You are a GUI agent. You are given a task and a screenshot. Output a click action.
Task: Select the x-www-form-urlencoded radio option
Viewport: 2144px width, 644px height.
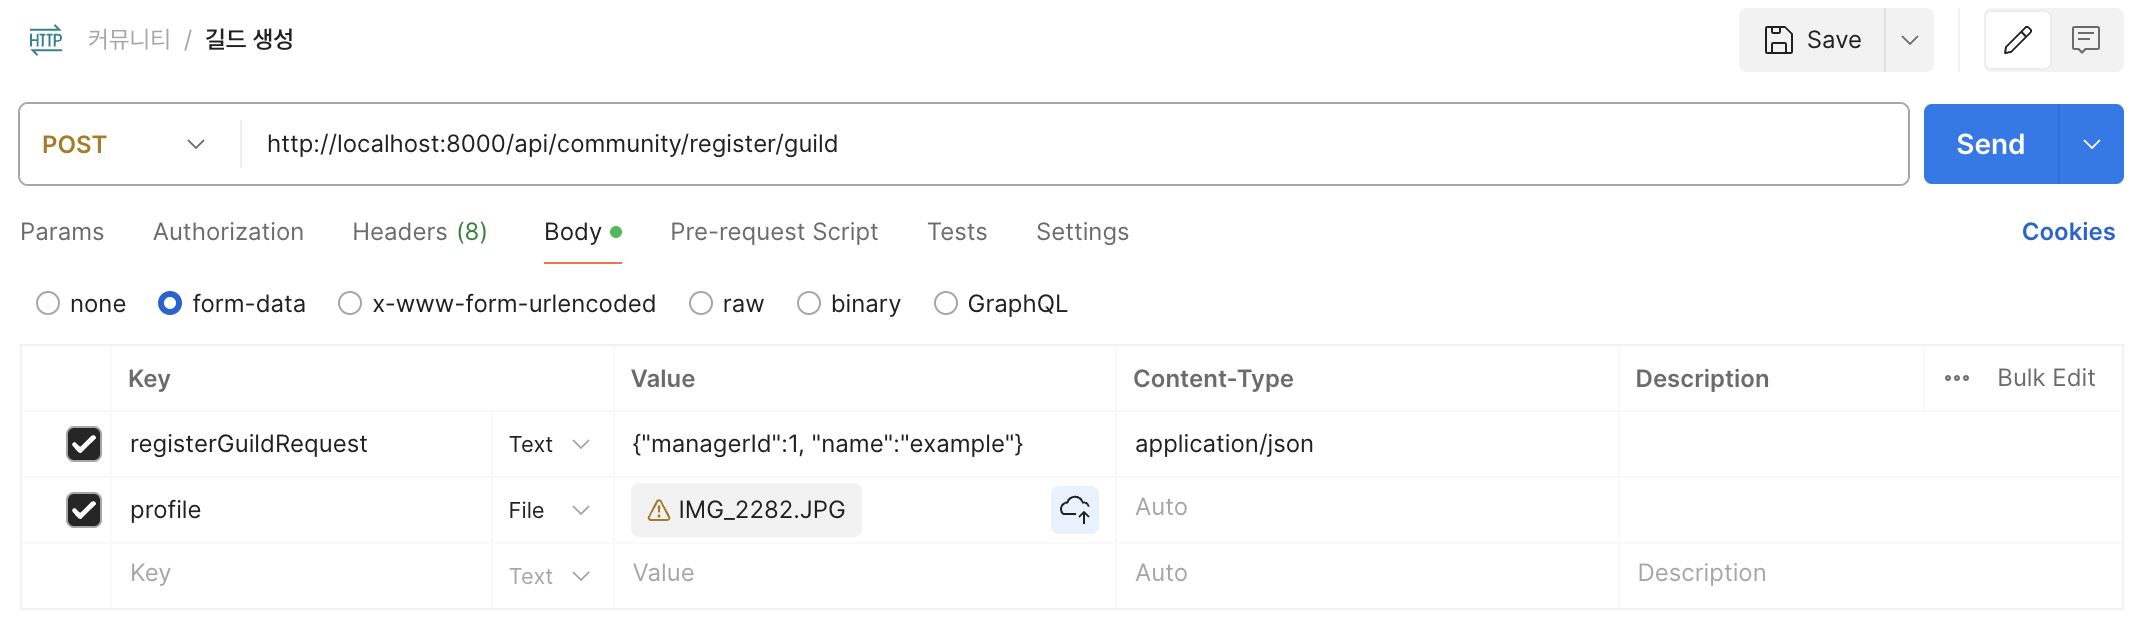(x=350, y=303)
